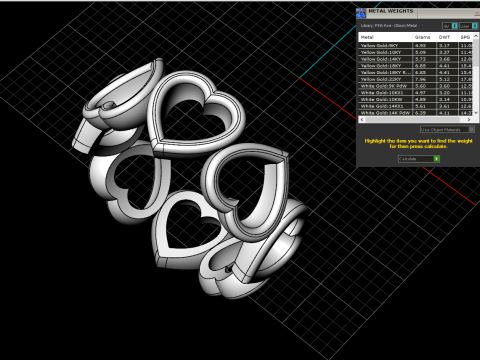The height and width of the screenshot is (360, 480).
Task: Select the Yellow Gold 10KY row
Action: (x=416, y=52)
